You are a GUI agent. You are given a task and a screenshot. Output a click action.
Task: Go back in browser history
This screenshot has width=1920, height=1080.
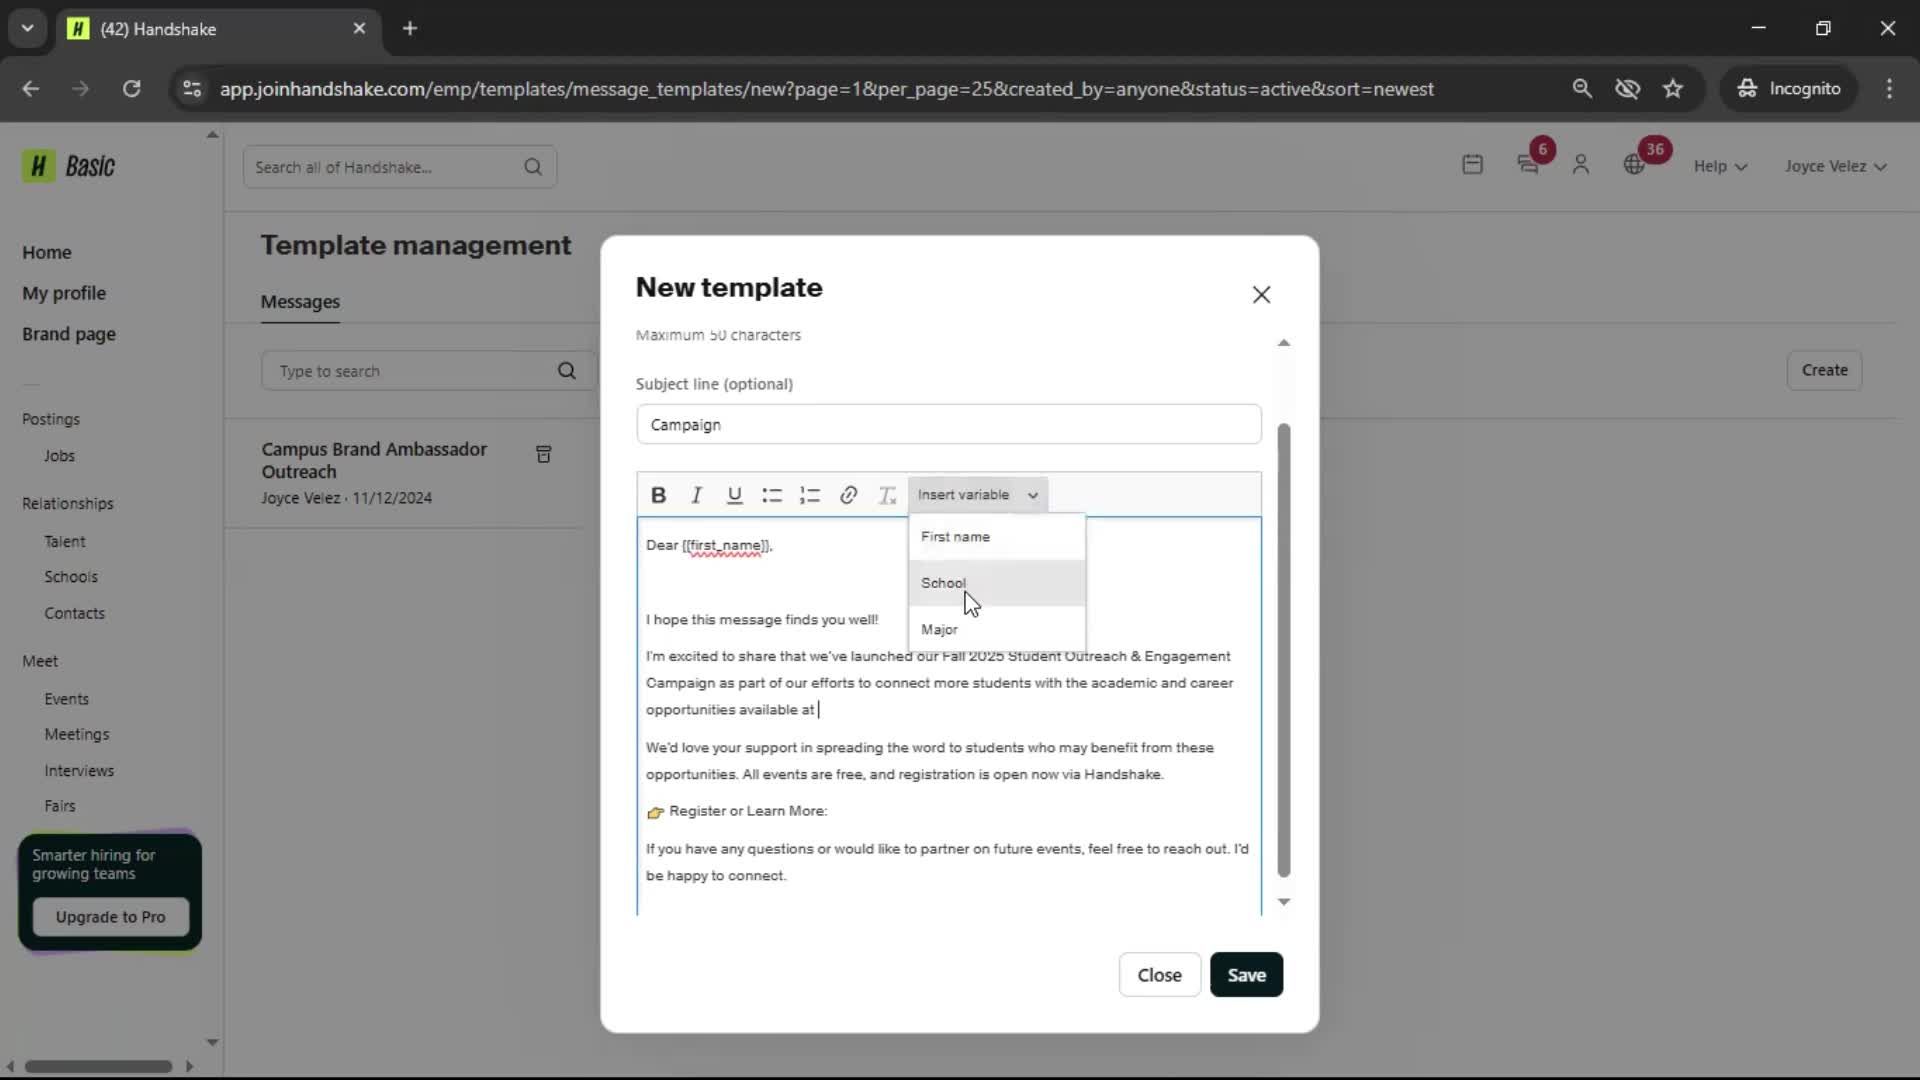(31, 89)
